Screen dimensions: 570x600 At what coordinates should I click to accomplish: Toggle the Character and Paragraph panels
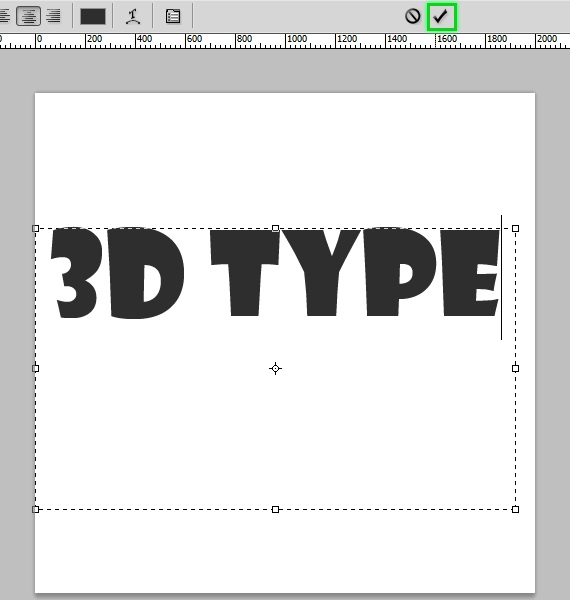click(173, 16)
